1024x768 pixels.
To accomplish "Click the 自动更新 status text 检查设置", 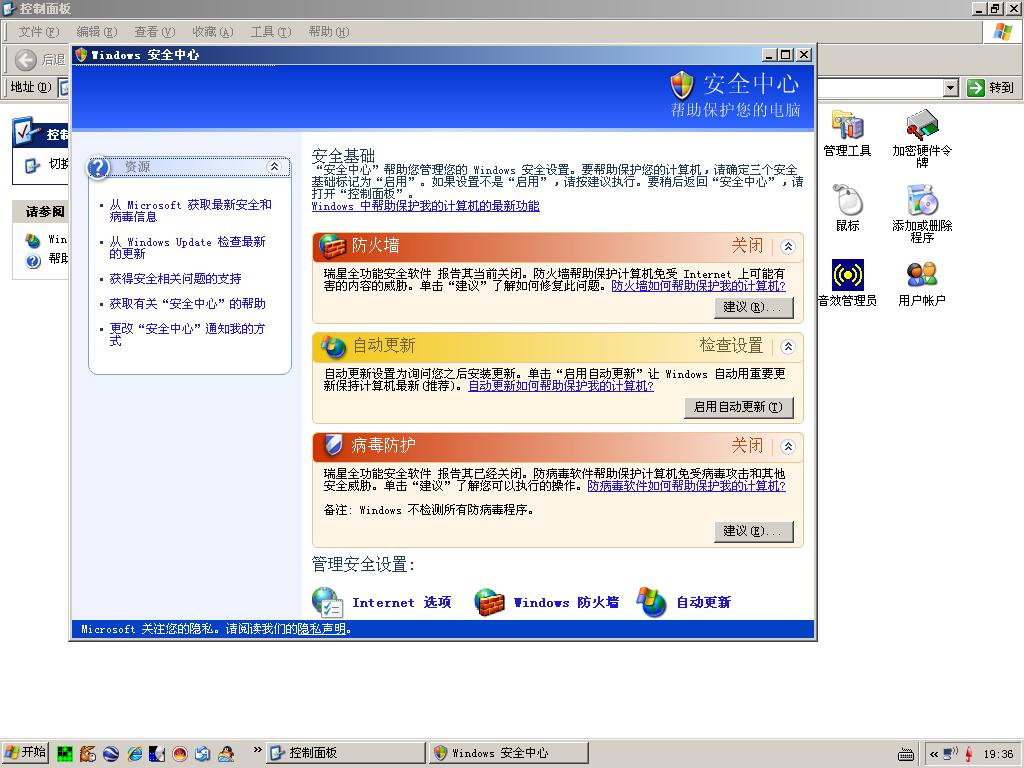I will tap(731, 345).
